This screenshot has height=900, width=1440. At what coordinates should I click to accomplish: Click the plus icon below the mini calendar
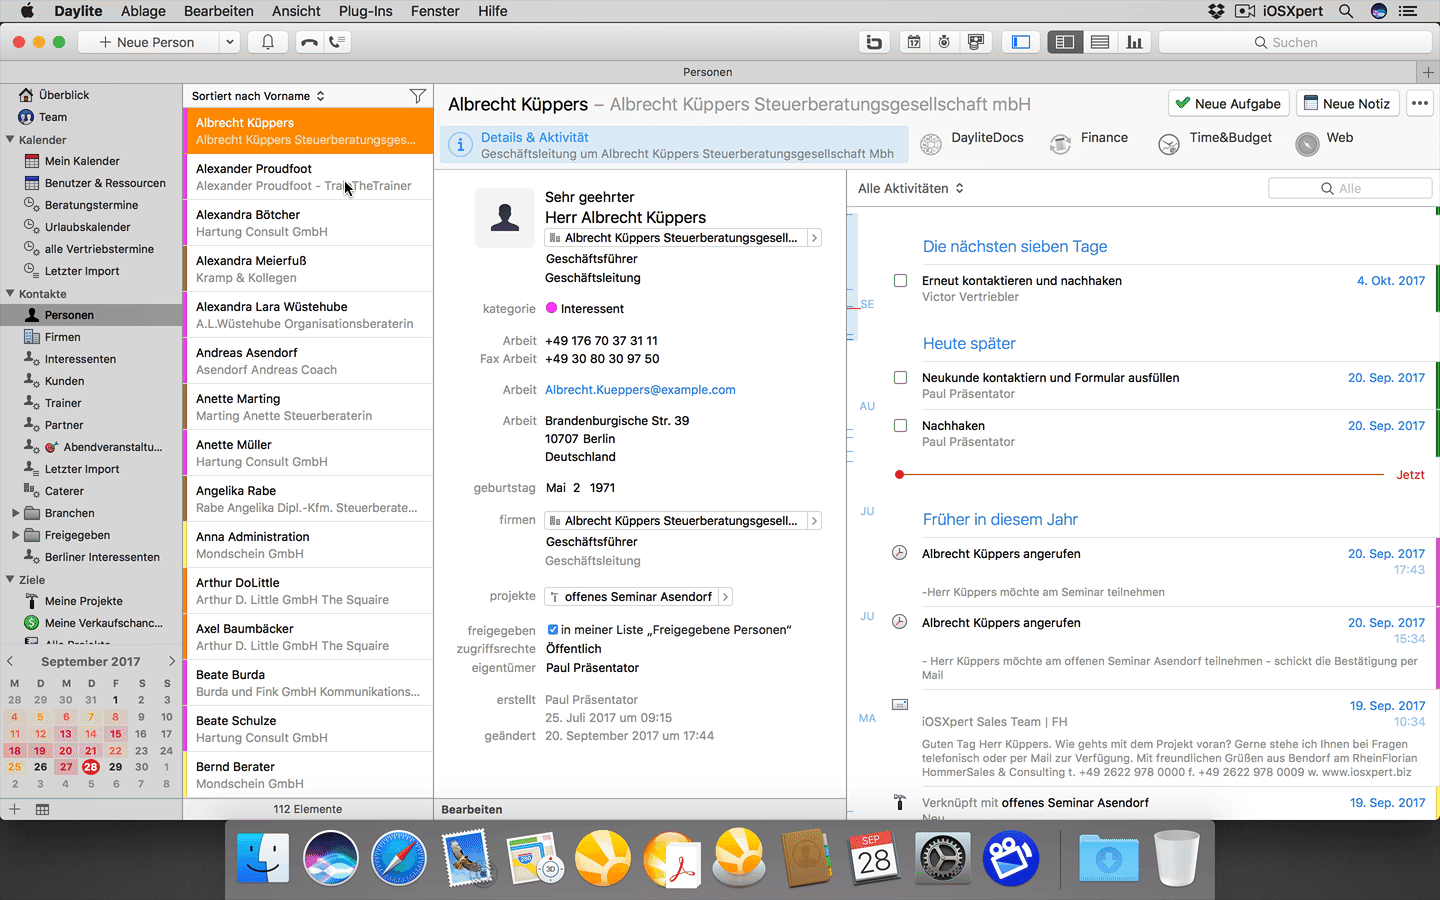[x=14, y=809]
